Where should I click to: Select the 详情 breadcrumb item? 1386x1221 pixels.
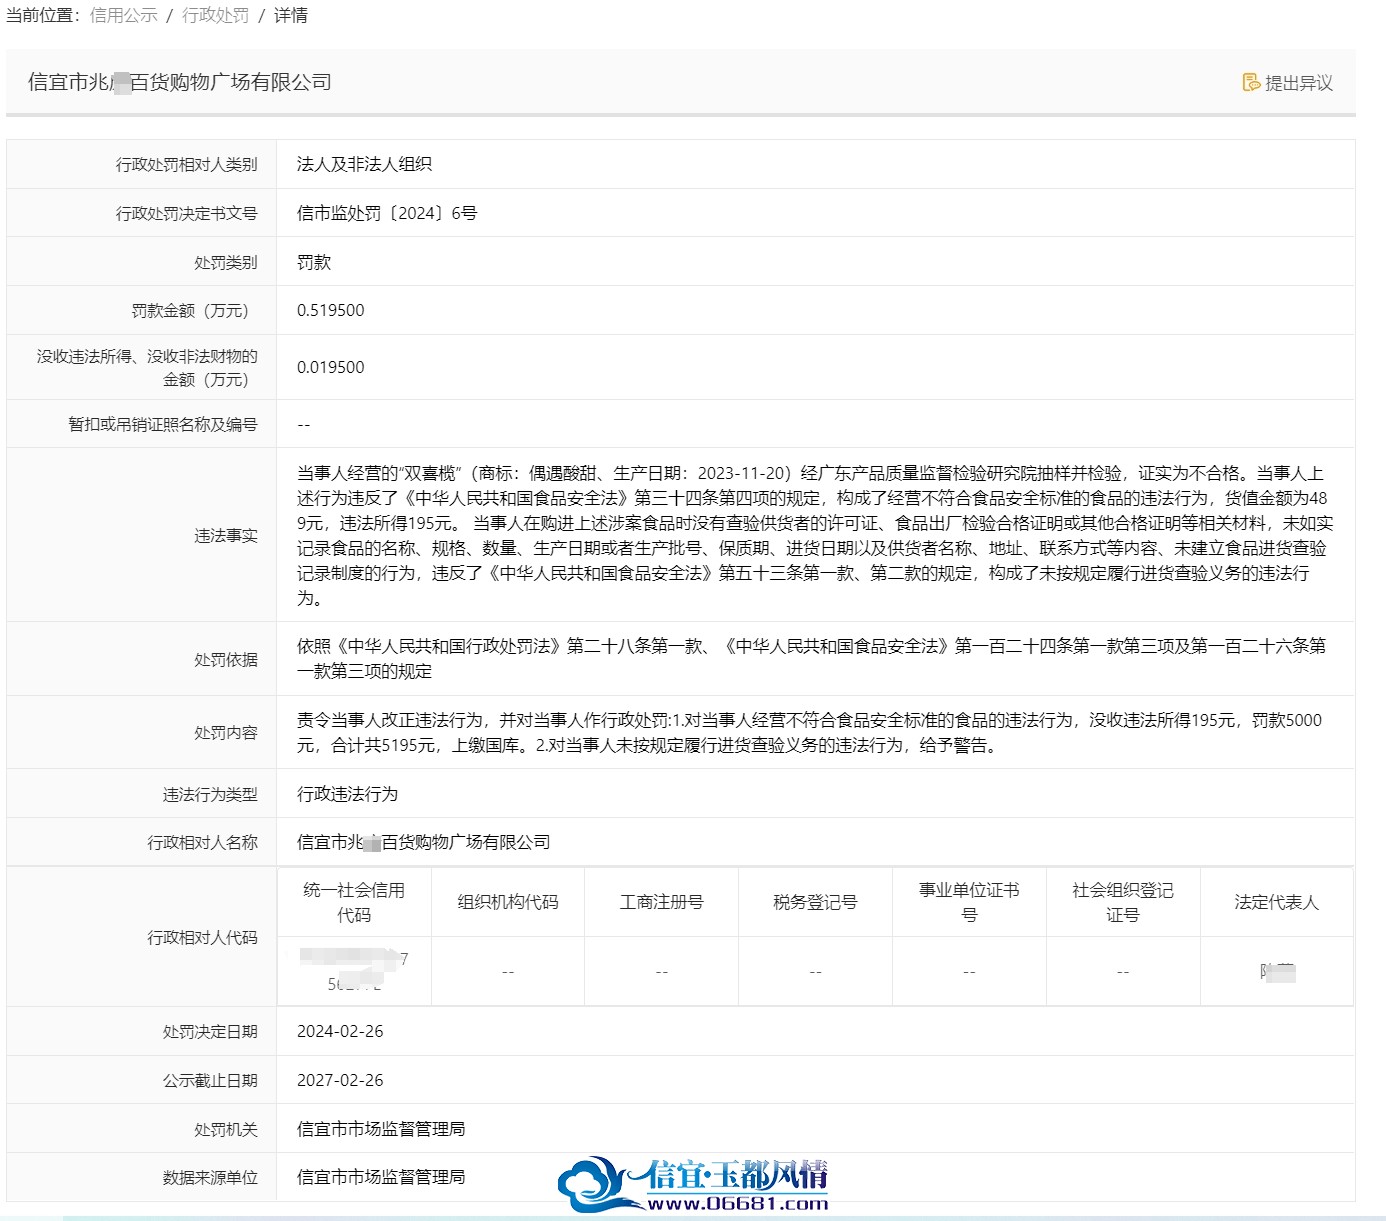point(291,15)
